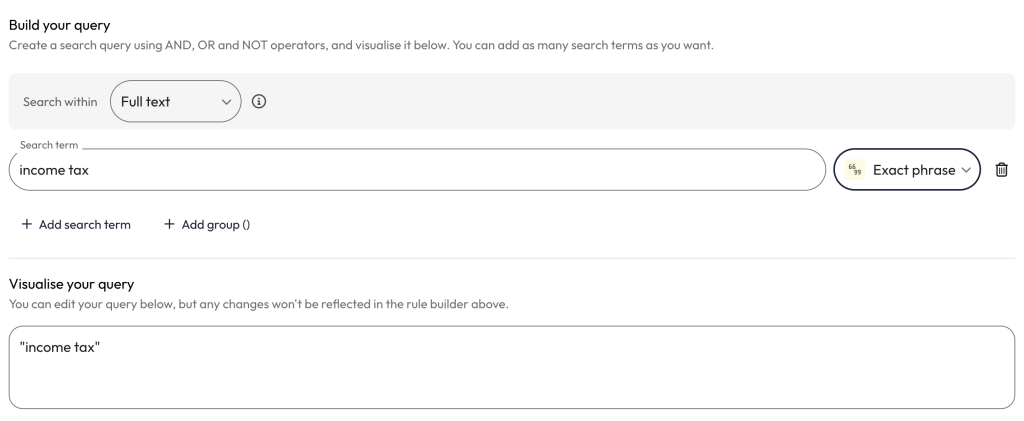Viewport: 1024px width, 421px height.
Task: Click the Search within label
Action: [x=60, y=101]
